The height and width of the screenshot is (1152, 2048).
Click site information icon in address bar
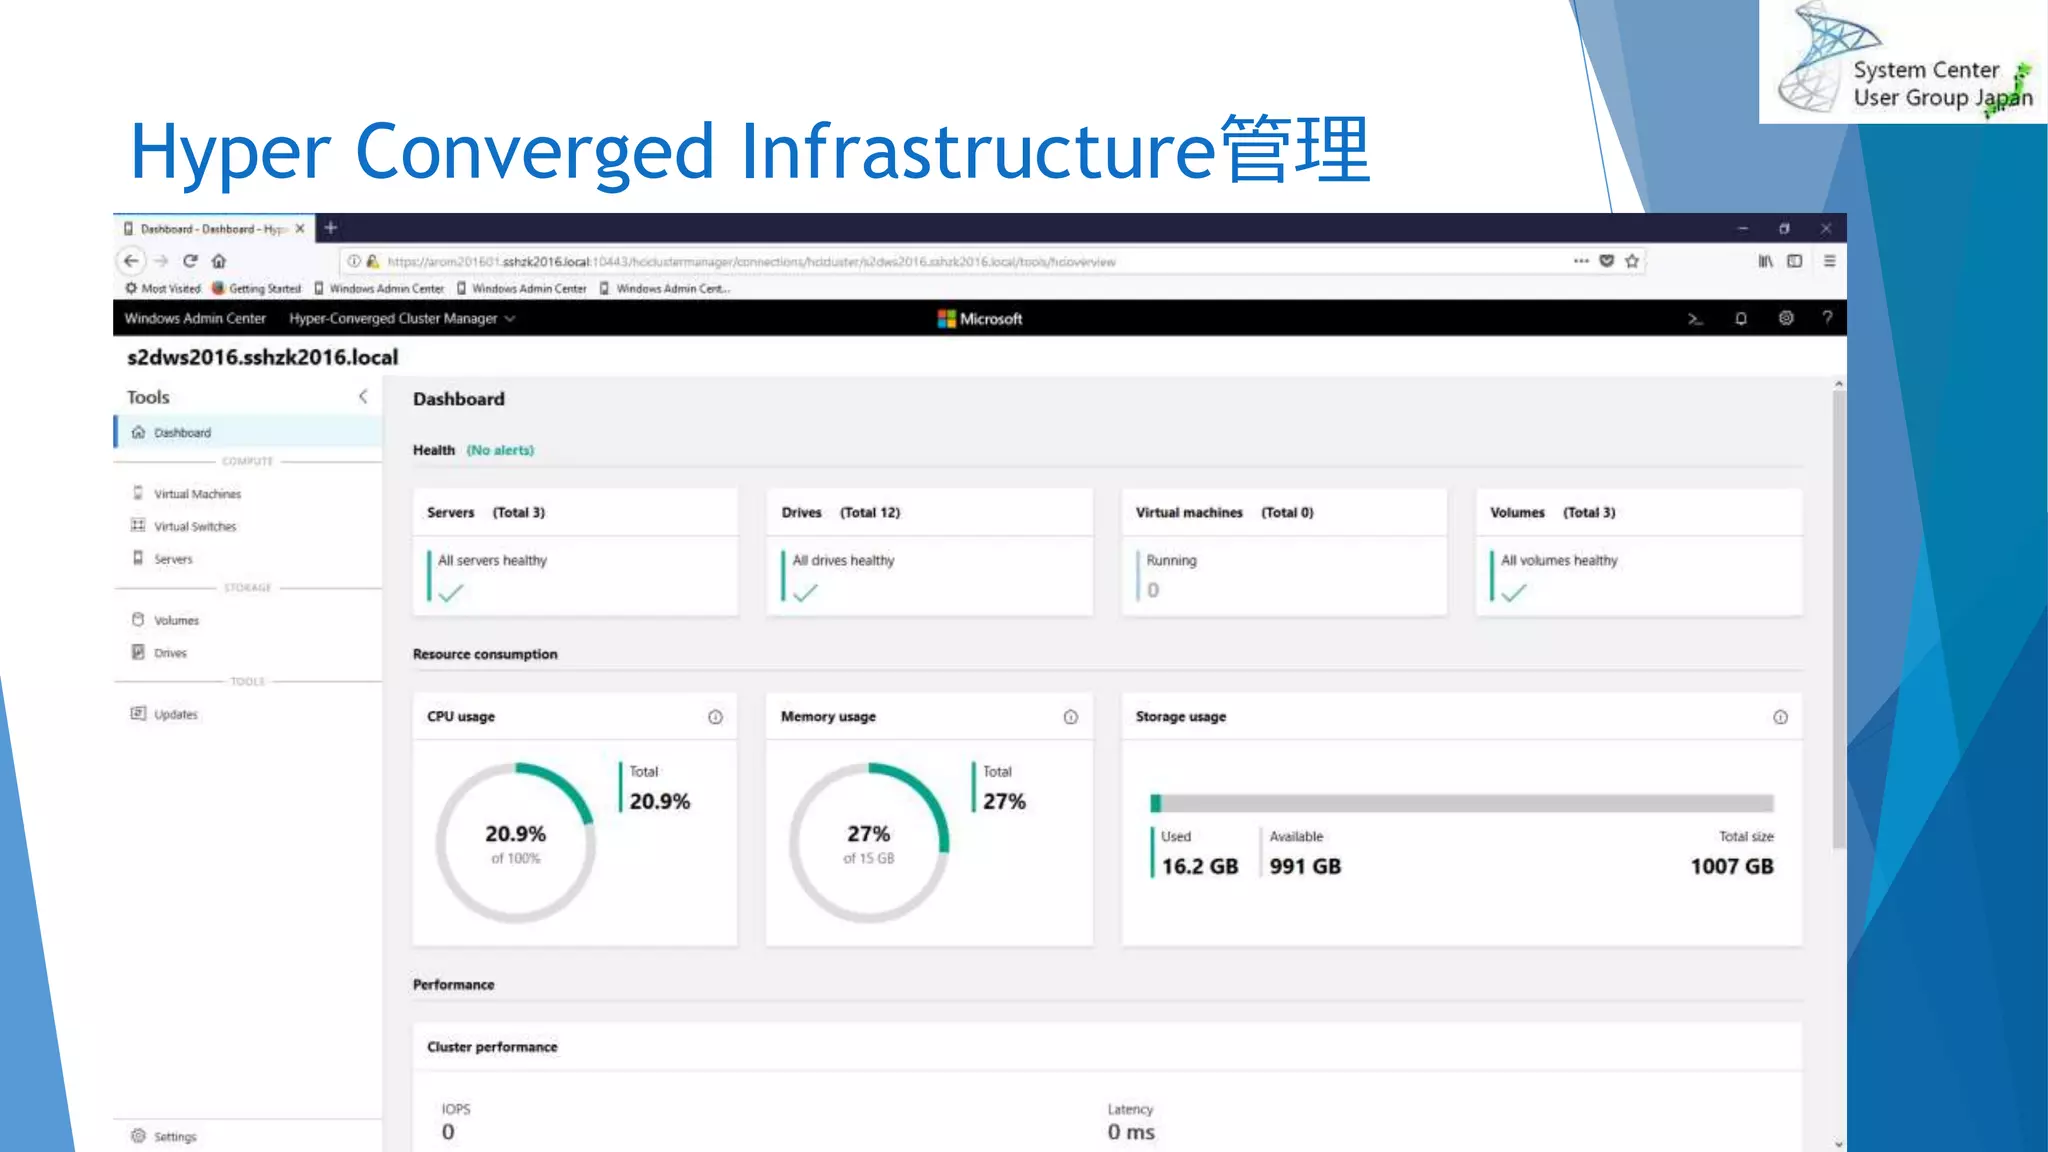pyautogui.click(x=354, y=261)
